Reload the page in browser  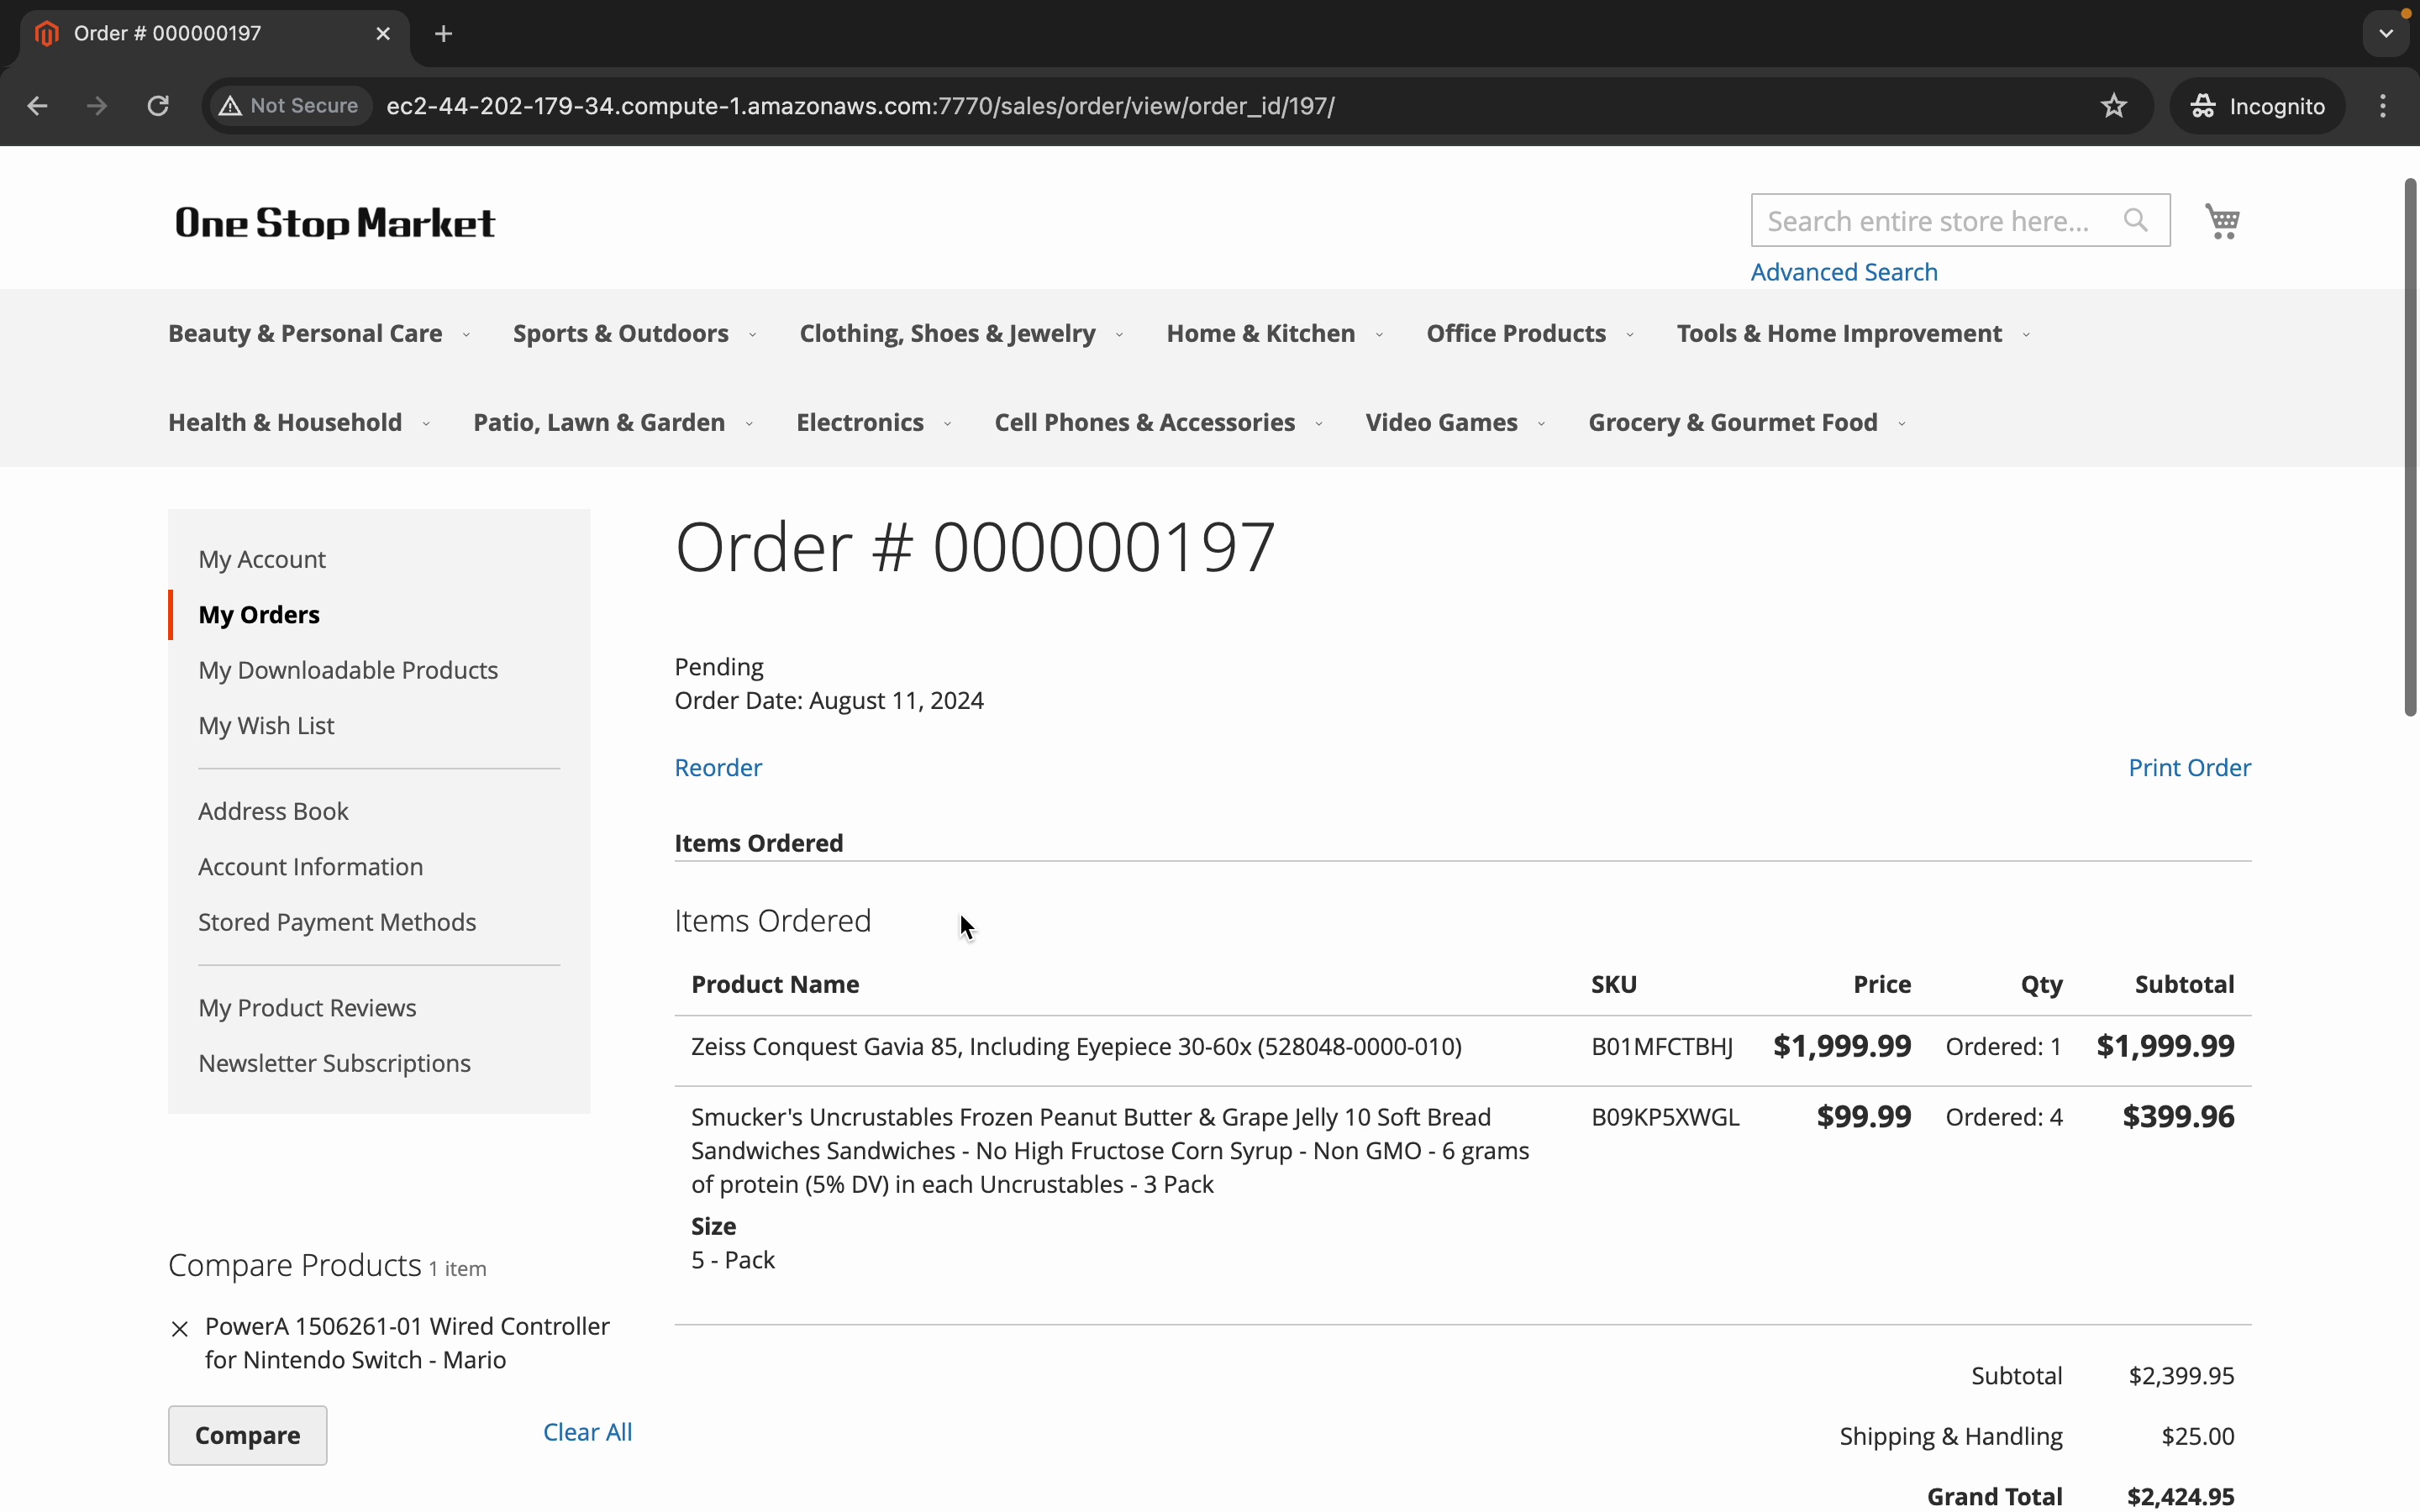coord(158,106)
